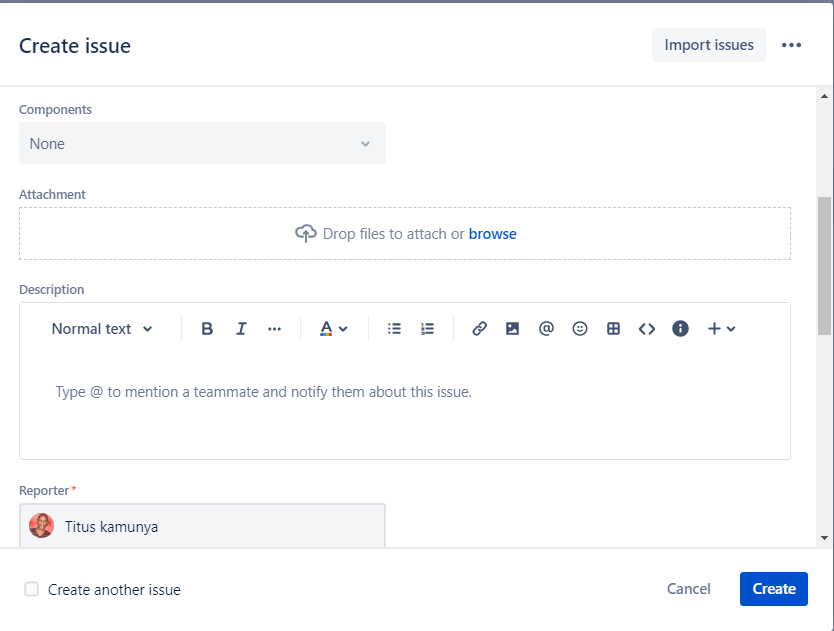Insert a bullet list in description
Viewport: 834px width, 631px height.
click(x=394, y=329)
